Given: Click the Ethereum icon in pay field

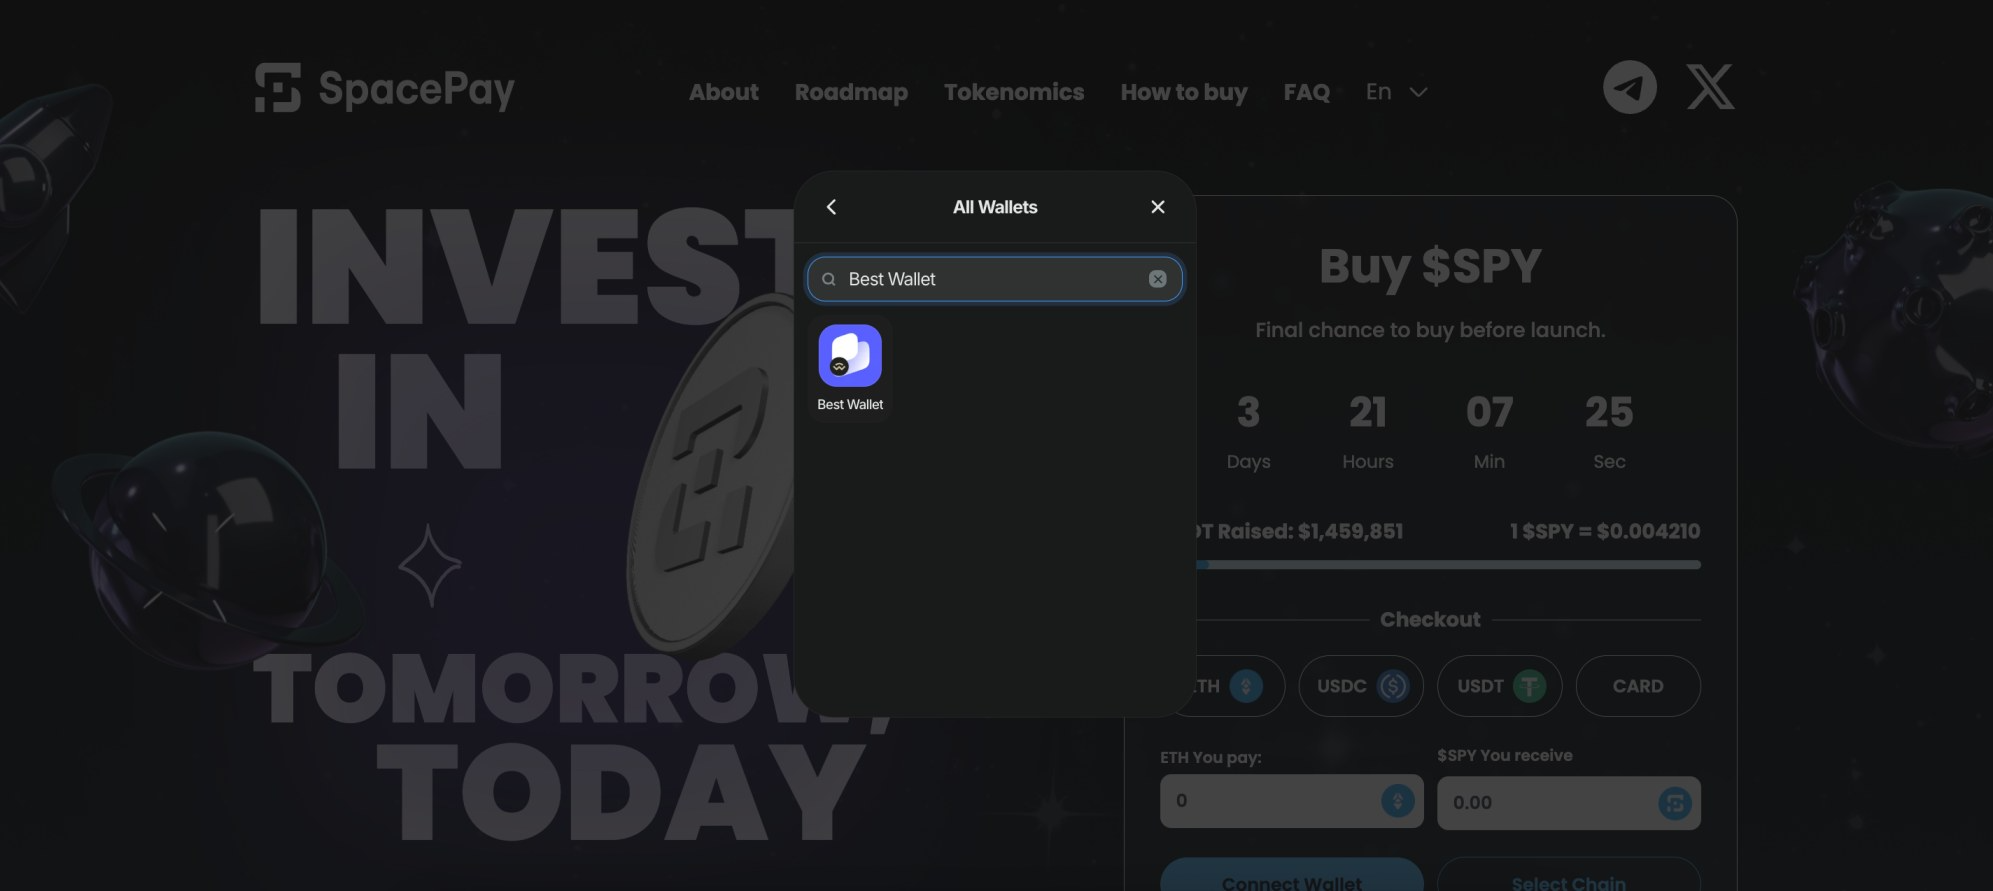Looking at the screenshot, I should click(x=1397, y=801).
